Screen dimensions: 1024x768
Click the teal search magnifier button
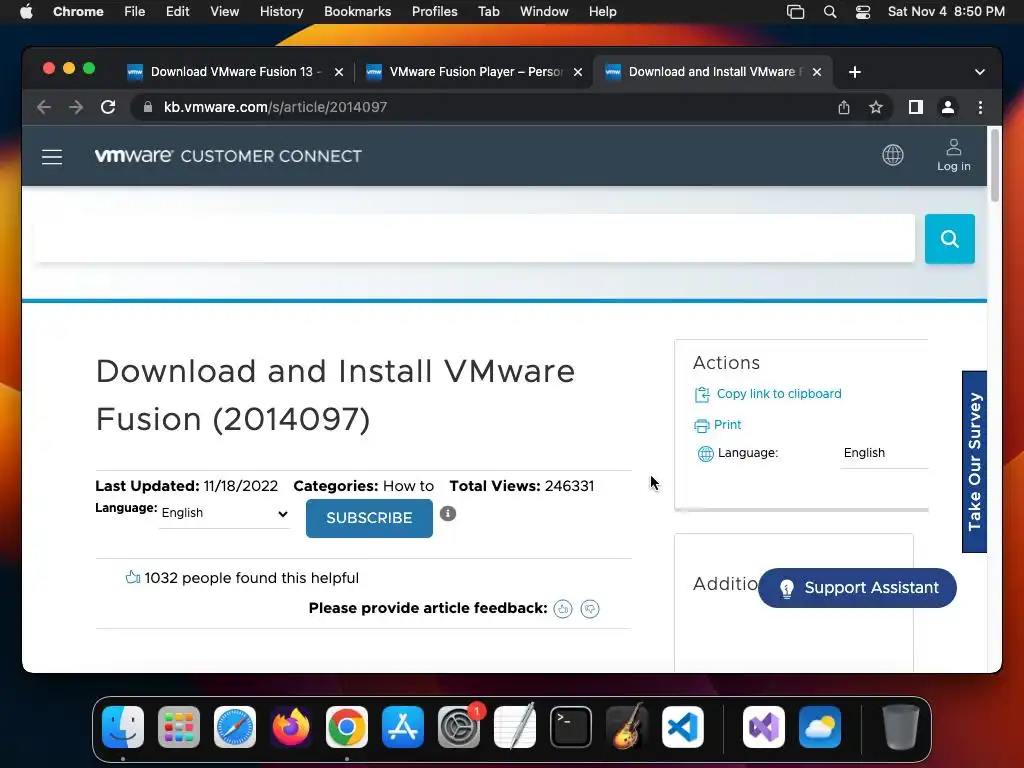(950, 239)
